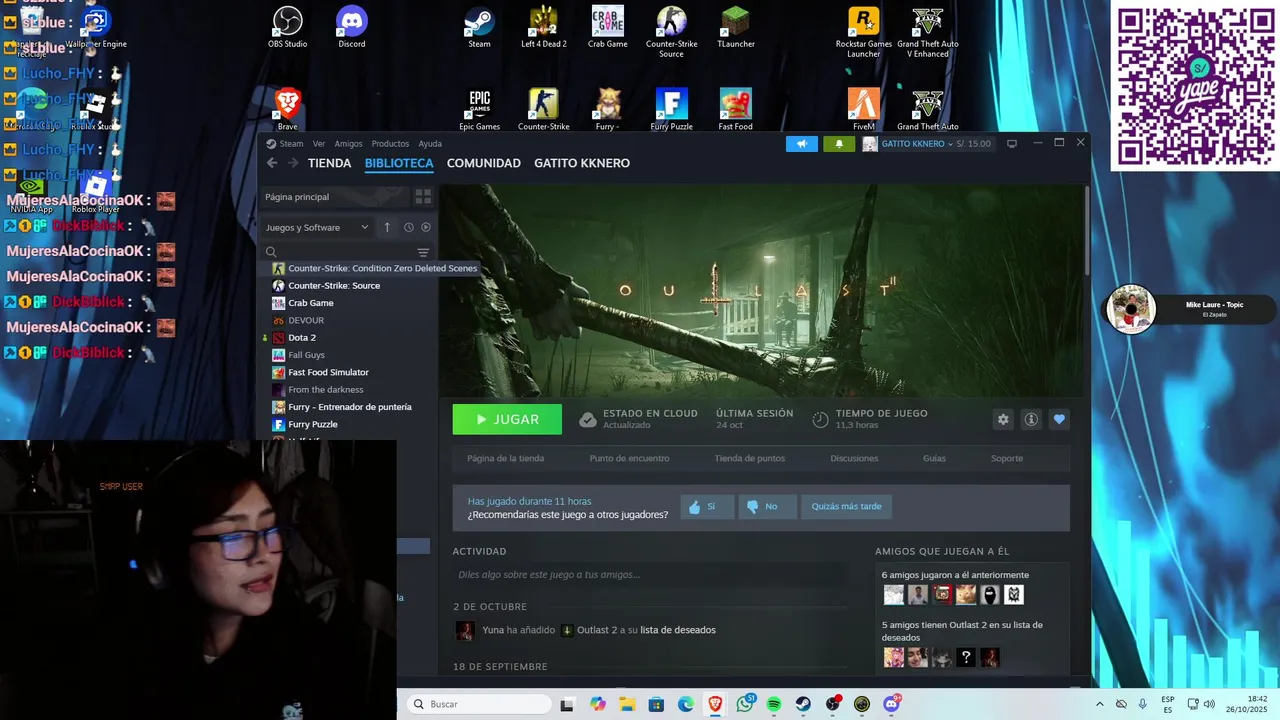Open lista de deseados link
This screenshot has height=720, width=1280.
coord(678,630)
